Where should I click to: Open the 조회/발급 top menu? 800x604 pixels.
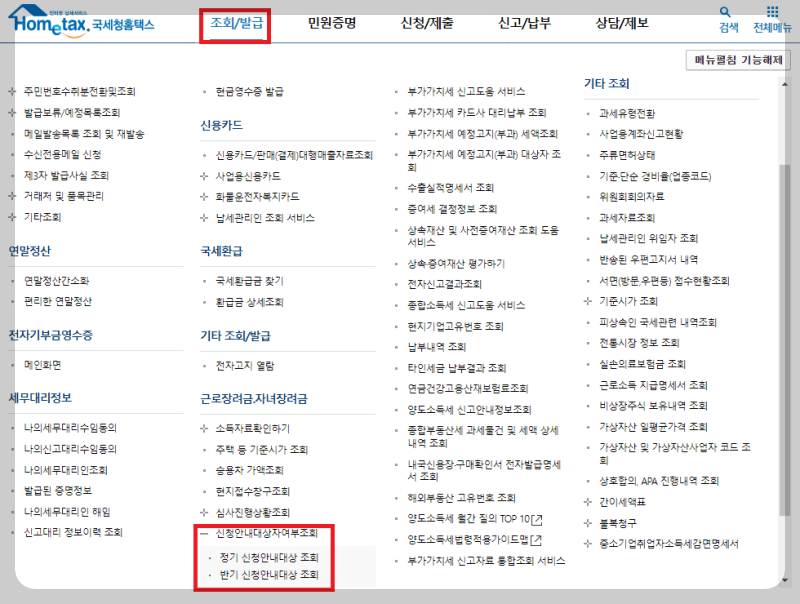pyautogui.click(x=237, y=23)
